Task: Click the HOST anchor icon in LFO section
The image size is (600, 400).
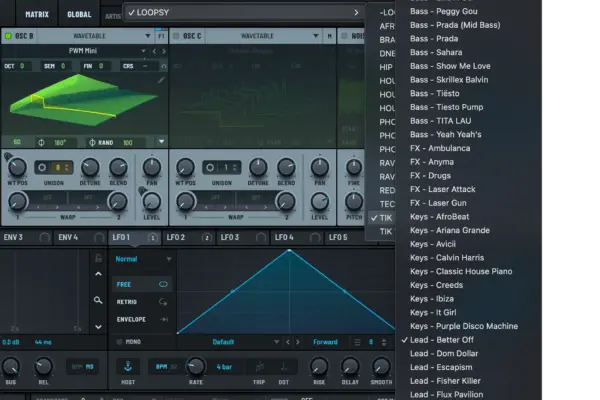Action: (x=127, y=367)
